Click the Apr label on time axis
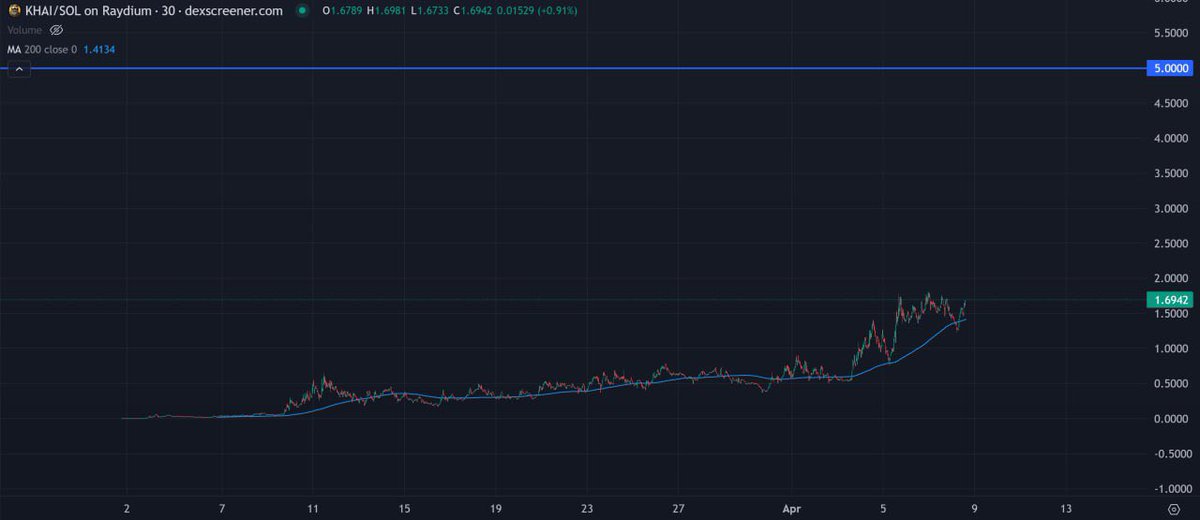Screen dimensions: 1200x520 click(792, 508)
